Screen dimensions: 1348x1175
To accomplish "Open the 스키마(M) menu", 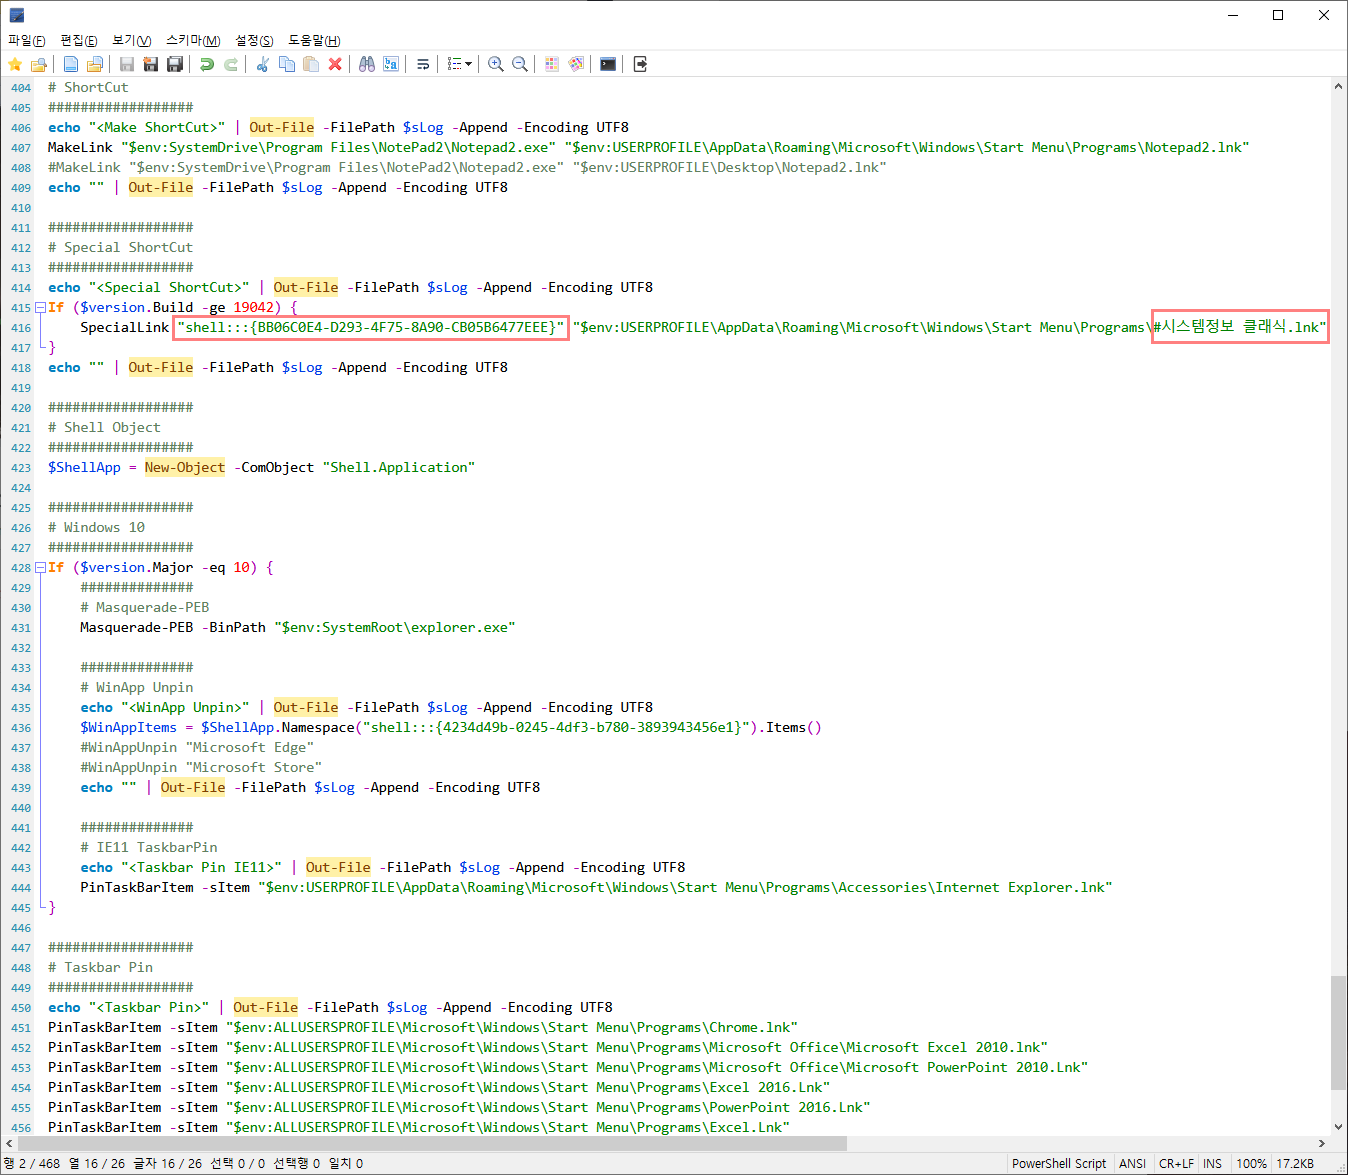I will (x=193, y=40).
